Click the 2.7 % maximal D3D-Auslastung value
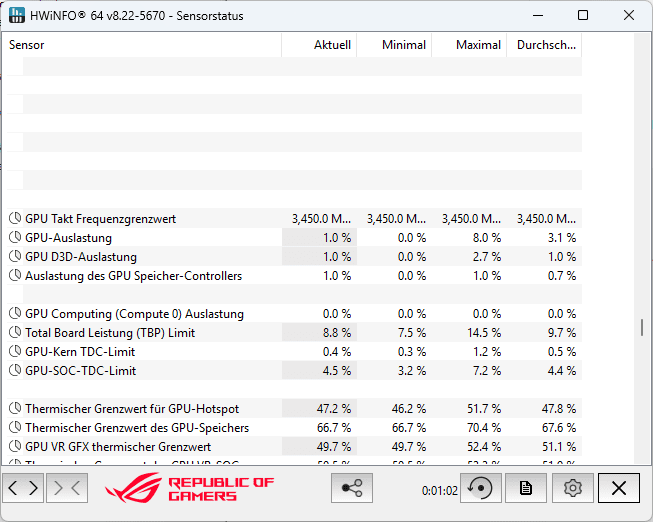Viewport: 653px width, 522px height. (487, 257)
